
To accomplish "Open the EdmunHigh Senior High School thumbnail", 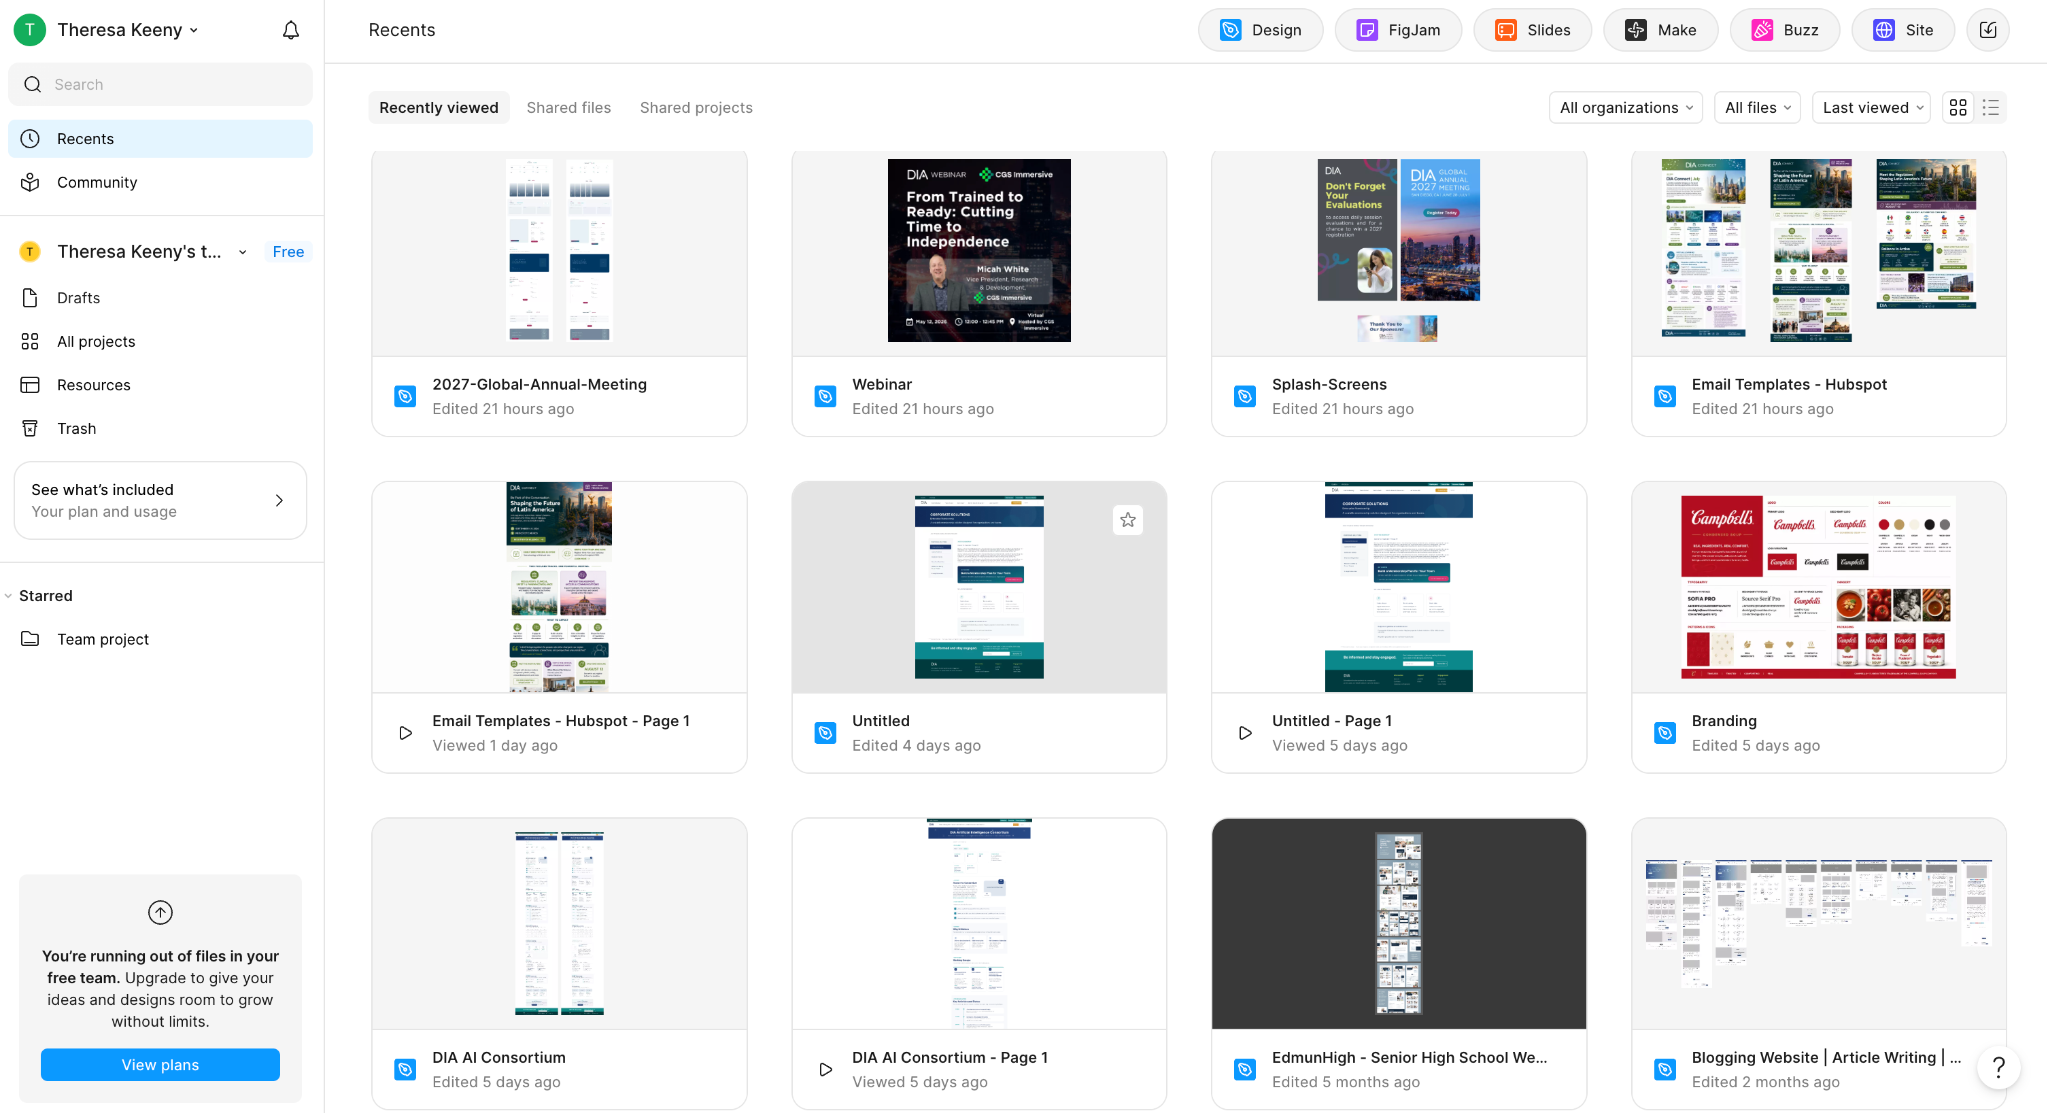I will pos(1399,924).
